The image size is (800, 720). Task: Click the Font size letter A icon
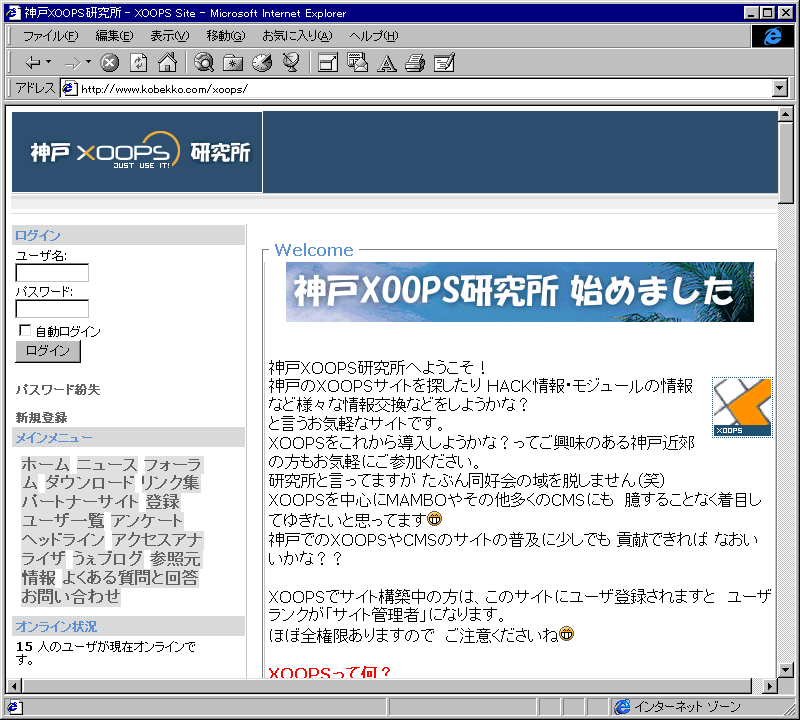click(x=386, y=63)
